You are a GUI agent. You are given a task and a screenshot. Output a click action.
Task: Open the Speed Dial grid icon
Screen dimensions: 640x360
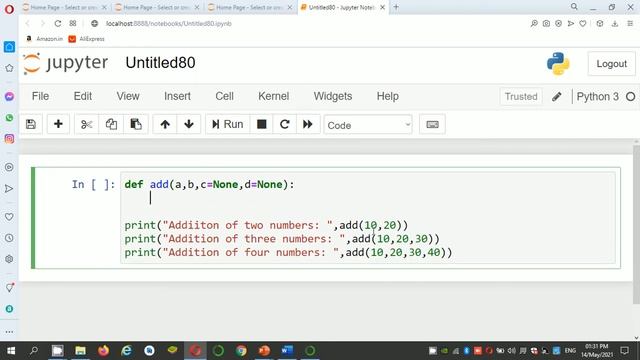click(x=73, y=23)
